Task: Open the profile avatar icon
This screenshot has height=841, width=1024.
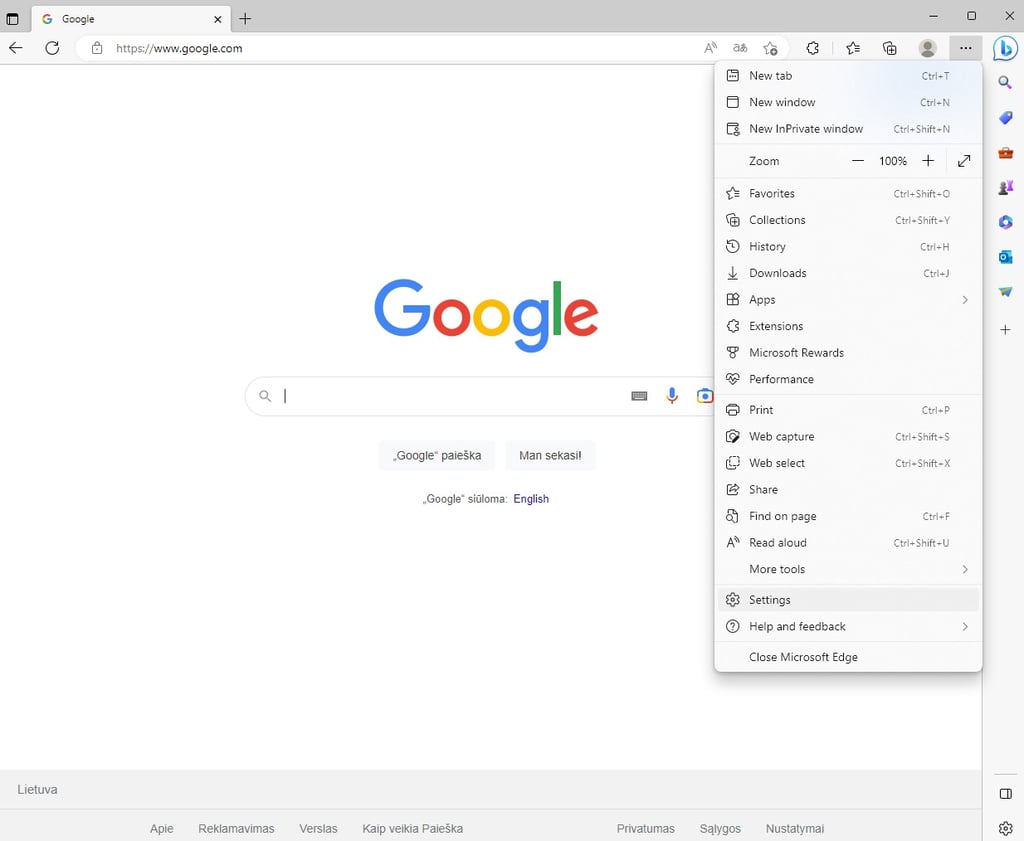Action: 927,48
